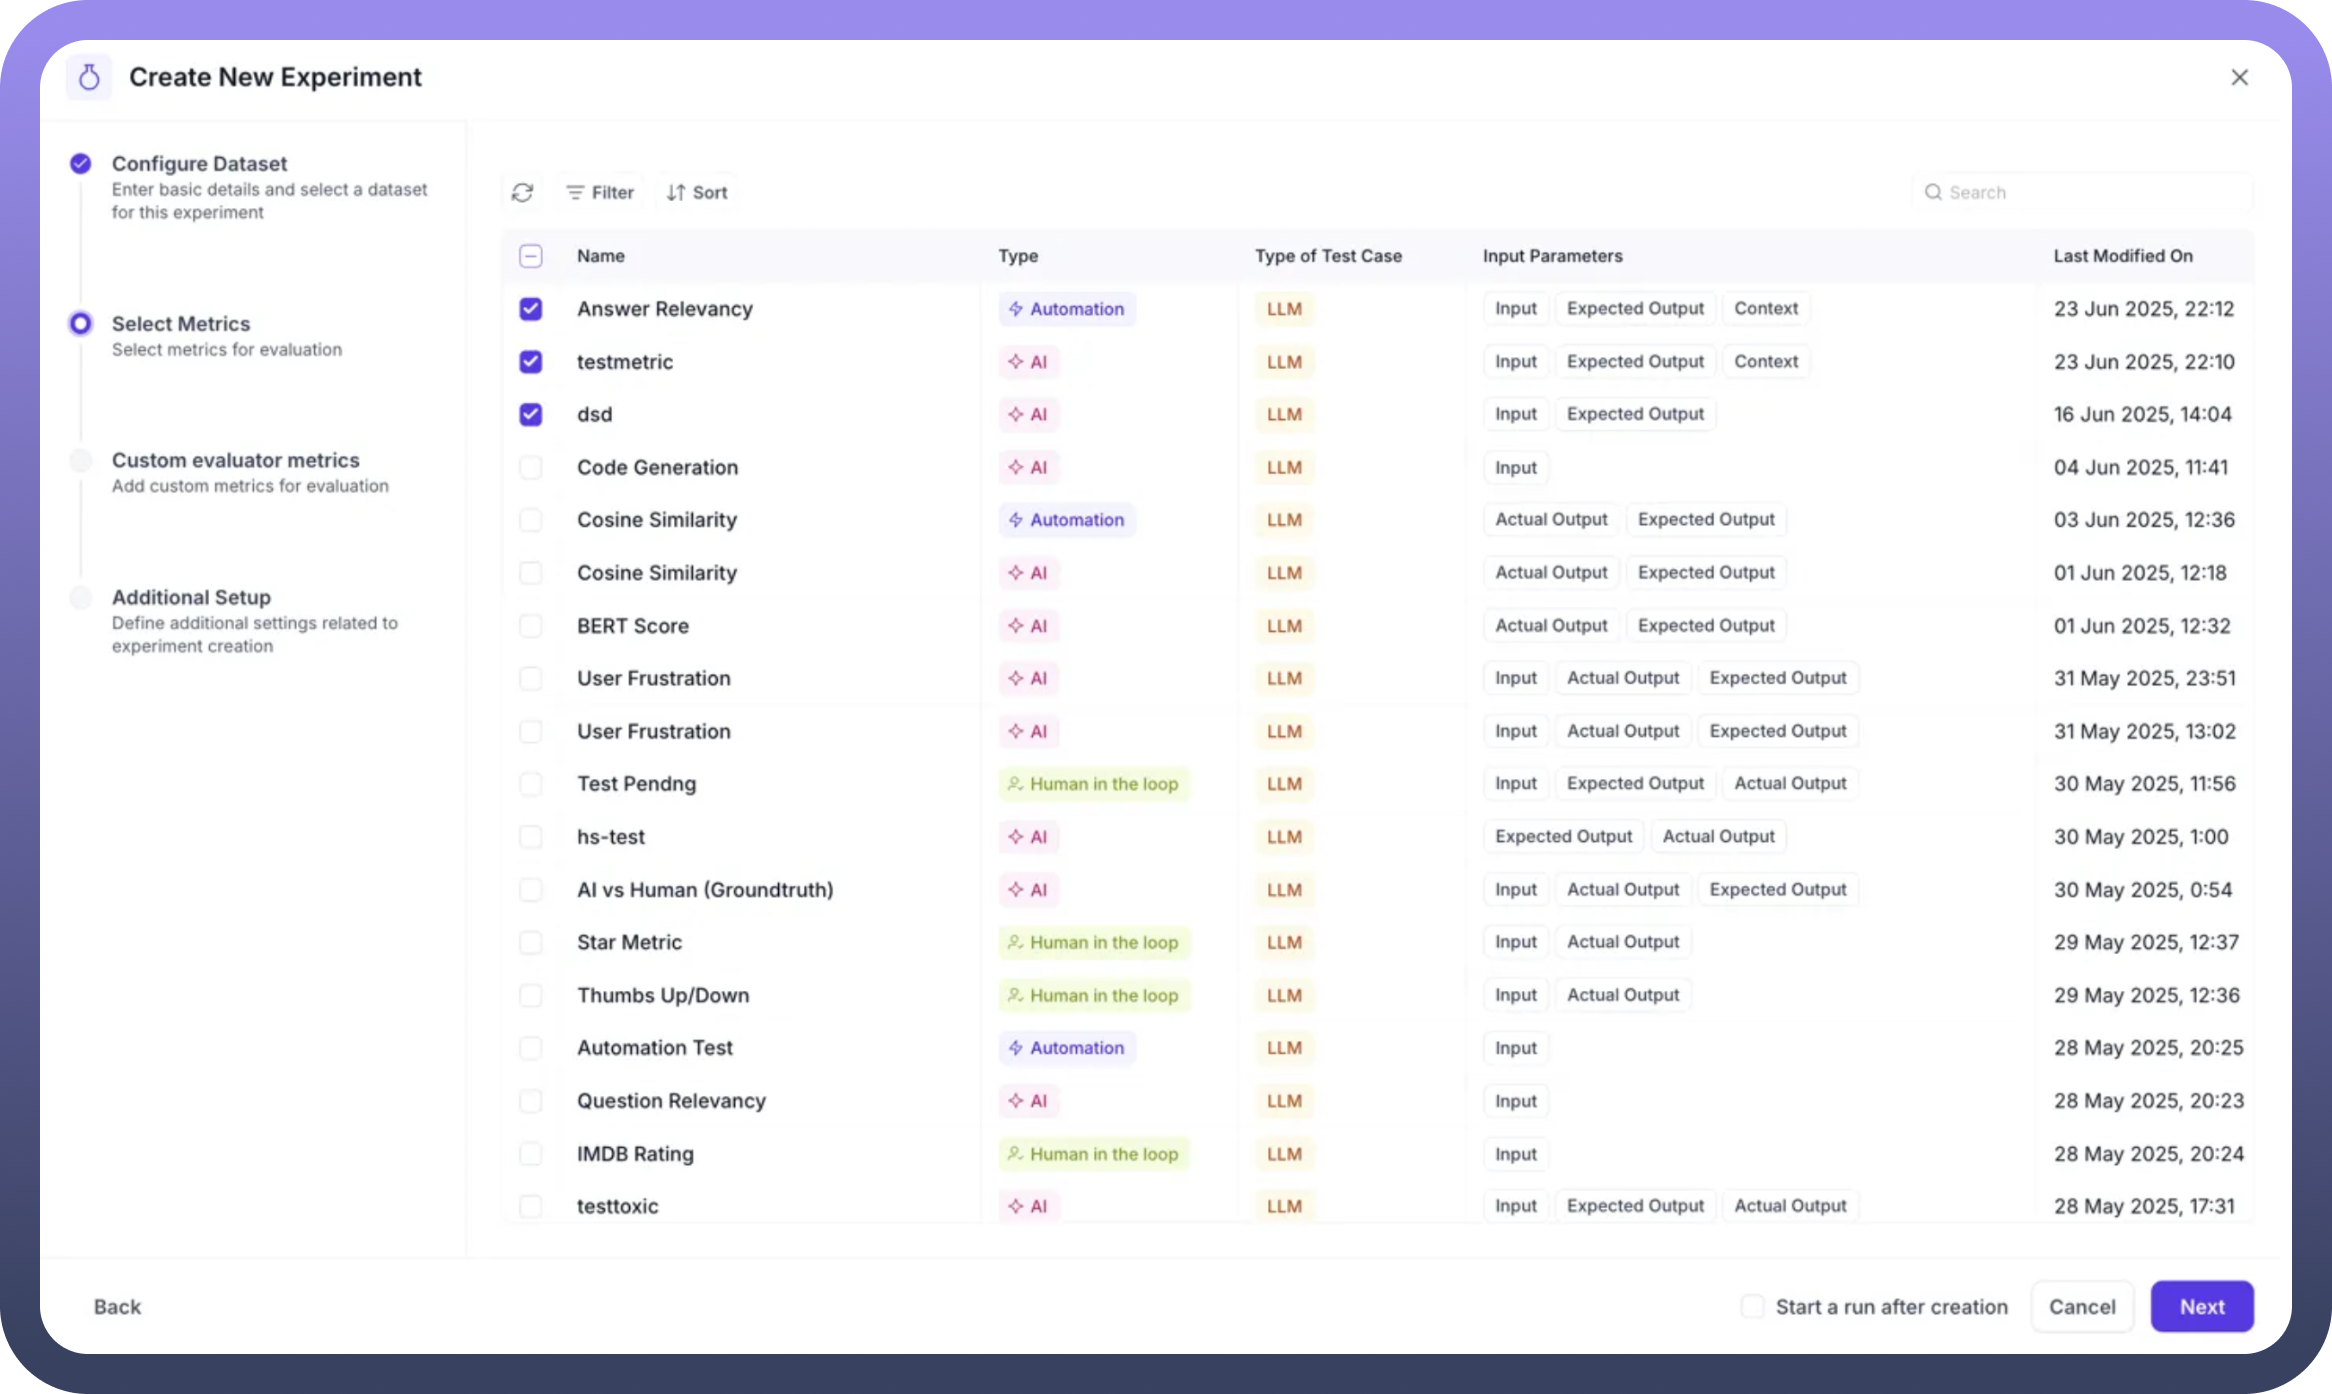Toggle the select-all header checkbox
Image resolution: width=2332 pixels, height=1394 pixels.
(531, 256)
